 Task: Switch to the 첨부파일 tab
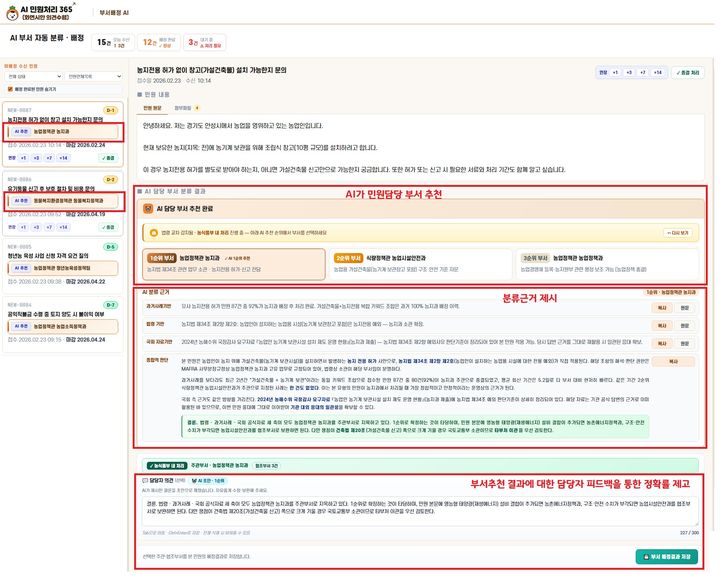[187, 108]
